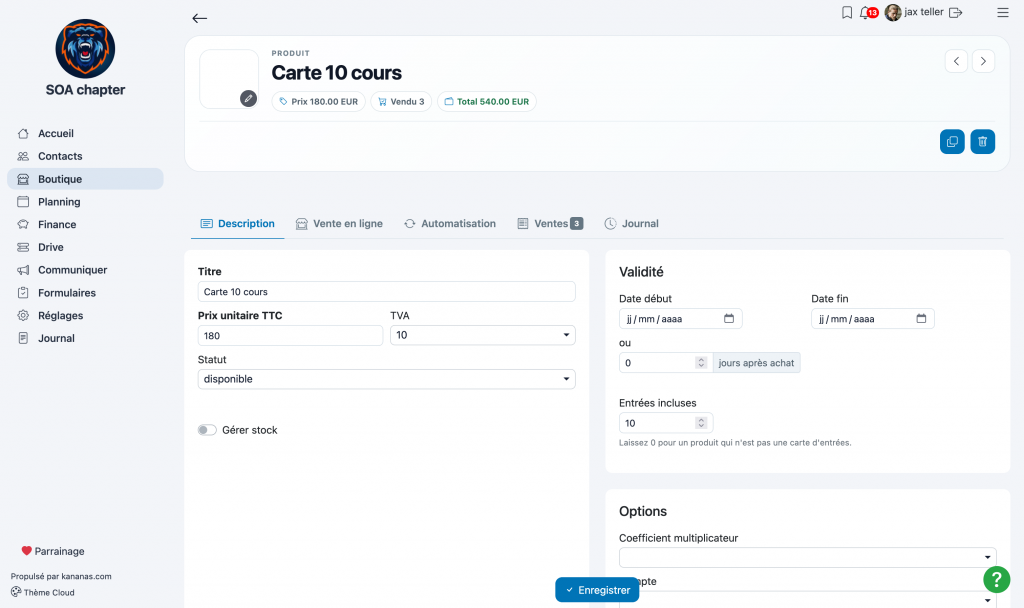
Task: Go to next product with right chevron
Action: (x=984, y=61)
